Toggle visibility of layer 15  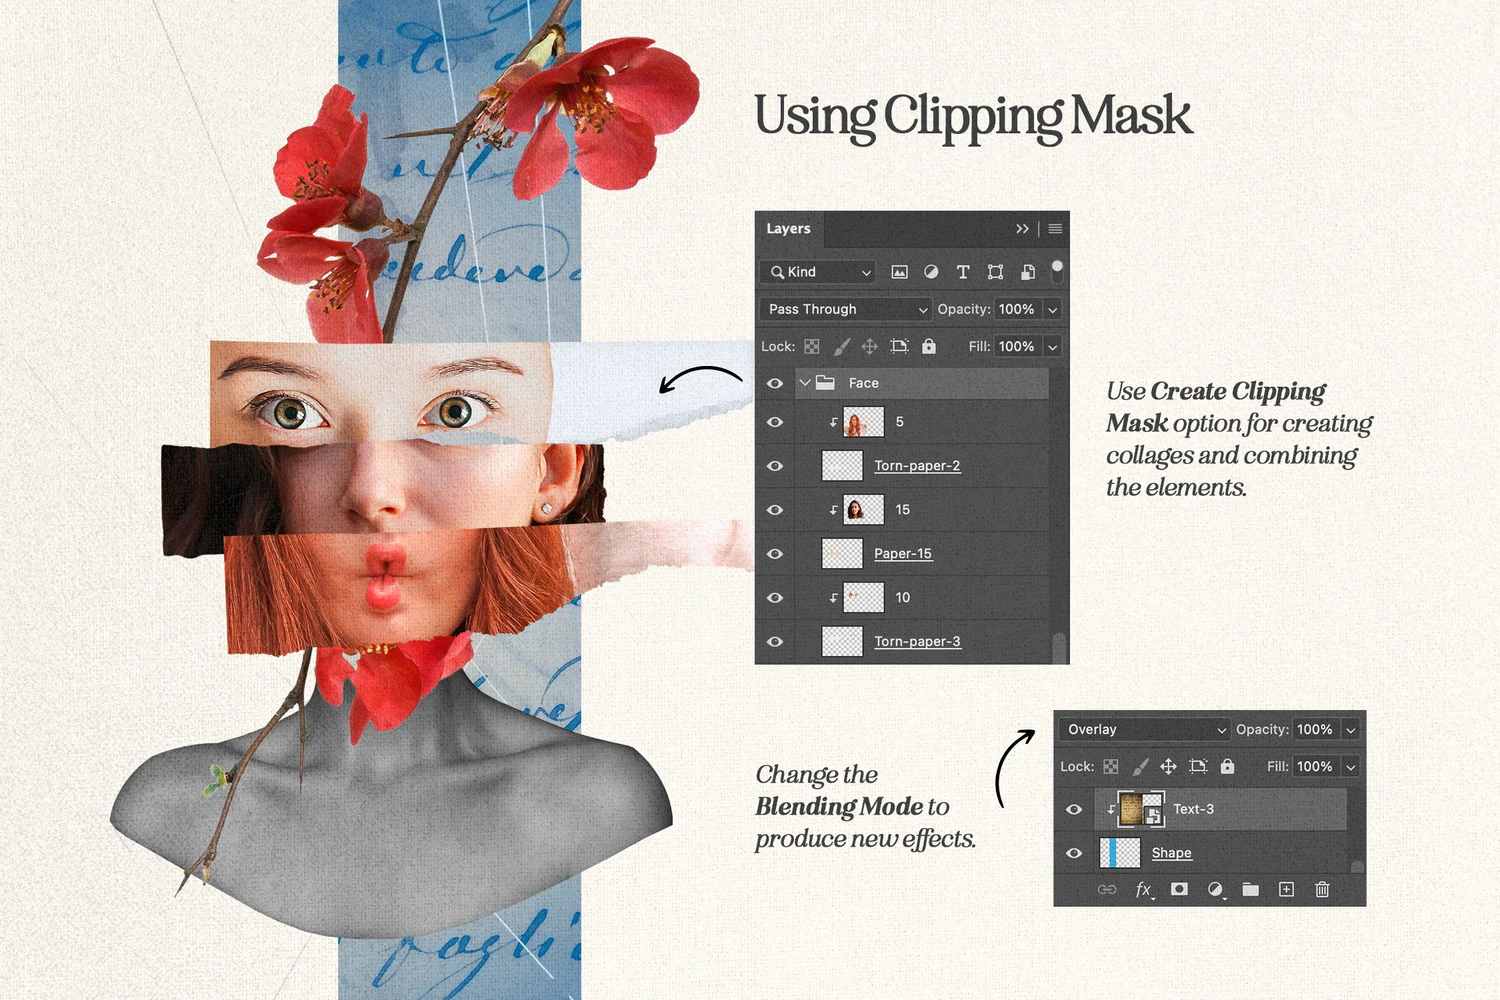pyautogui.click(x=775, y=510)
